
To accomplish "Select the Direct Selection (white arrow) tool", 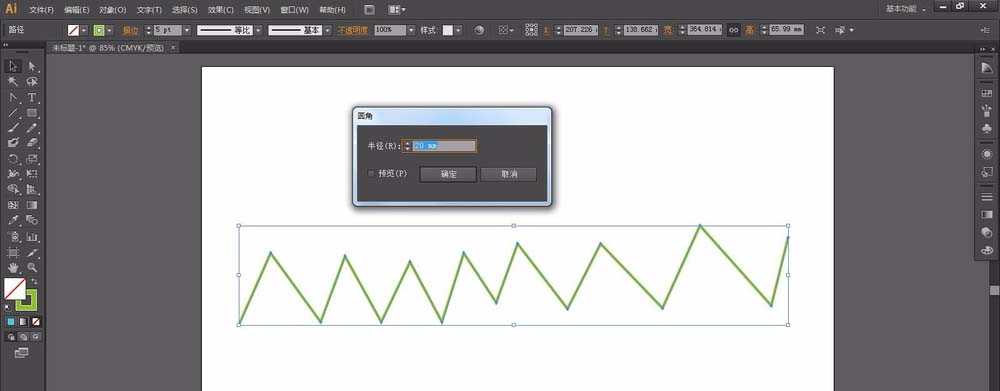I will click(32, 66).
